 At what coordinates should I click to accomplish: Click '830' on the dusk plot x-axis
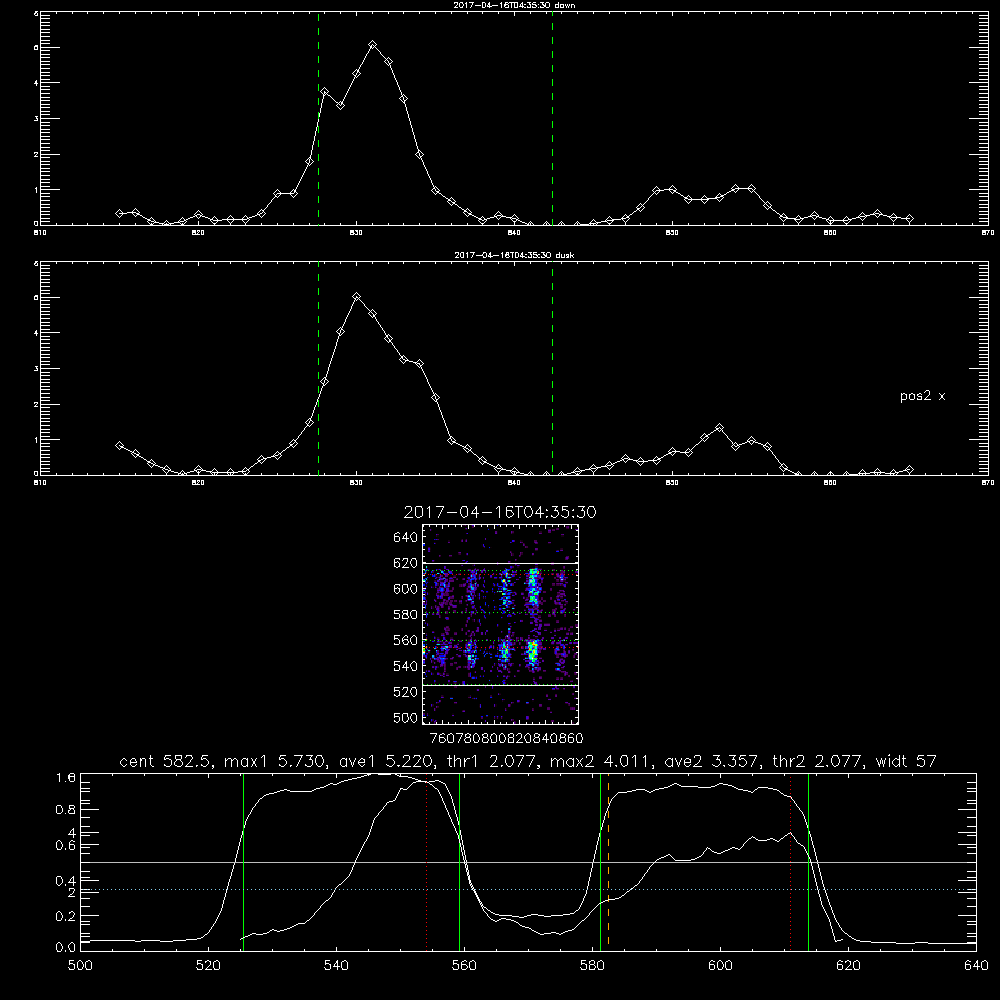point(356,483)
